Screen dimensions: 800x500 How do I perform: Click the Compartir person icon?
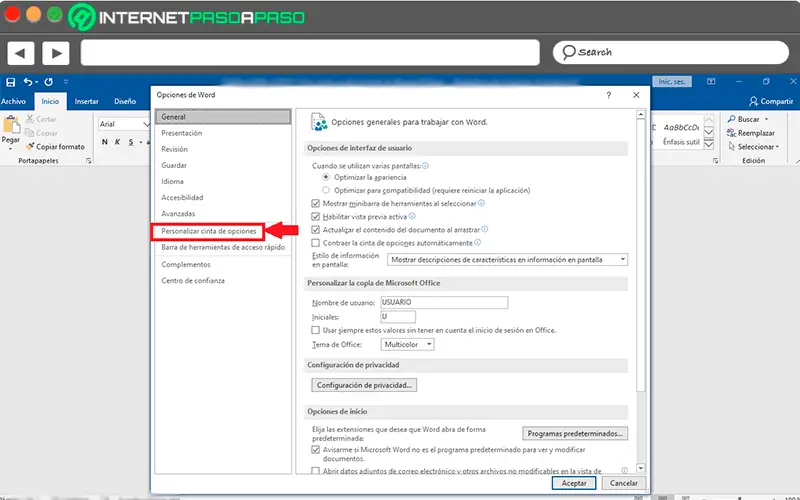[754, 101]
